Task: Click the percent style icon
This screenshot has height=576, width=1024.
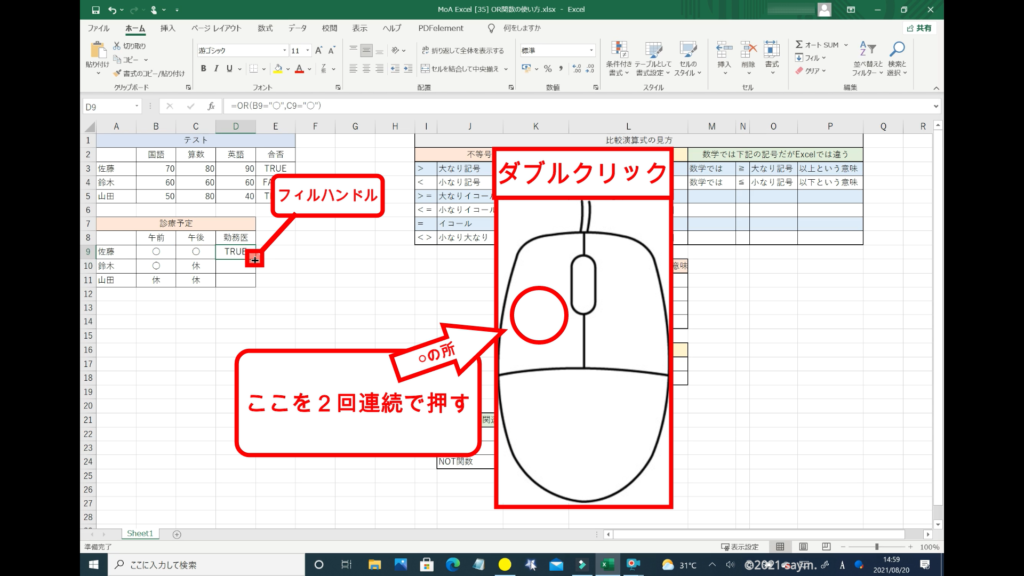Action: coord(548,68)
